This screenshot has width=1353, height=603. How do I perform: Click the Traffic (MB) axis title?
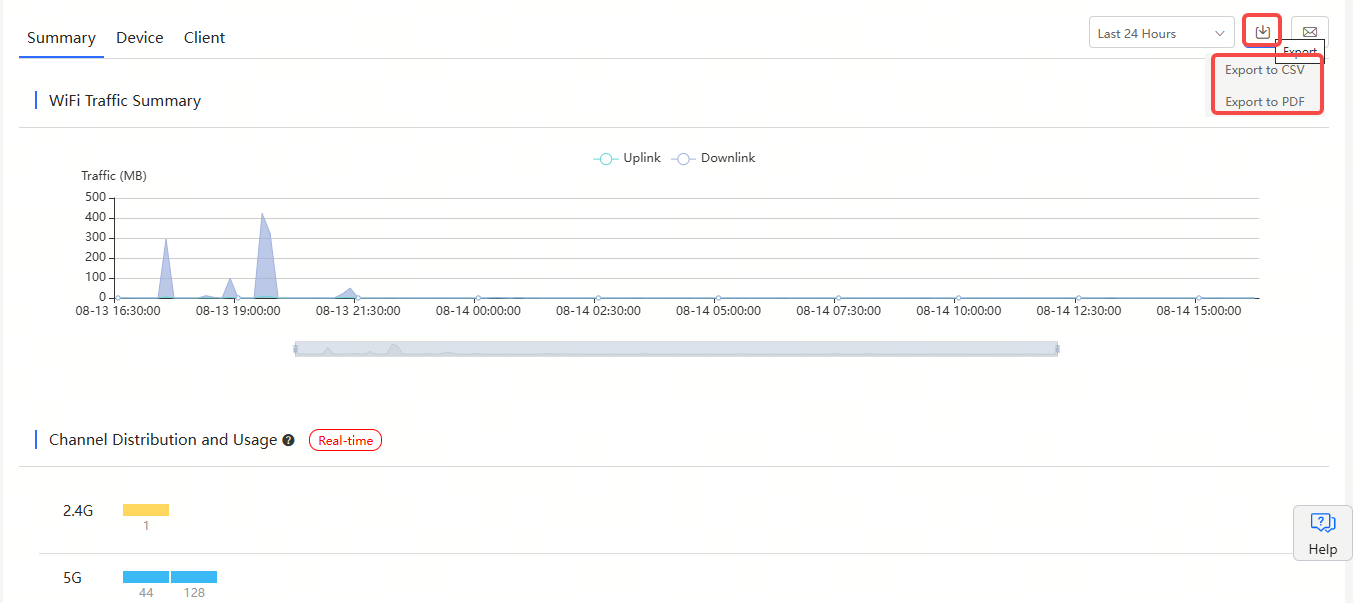(x=114, y=176)
